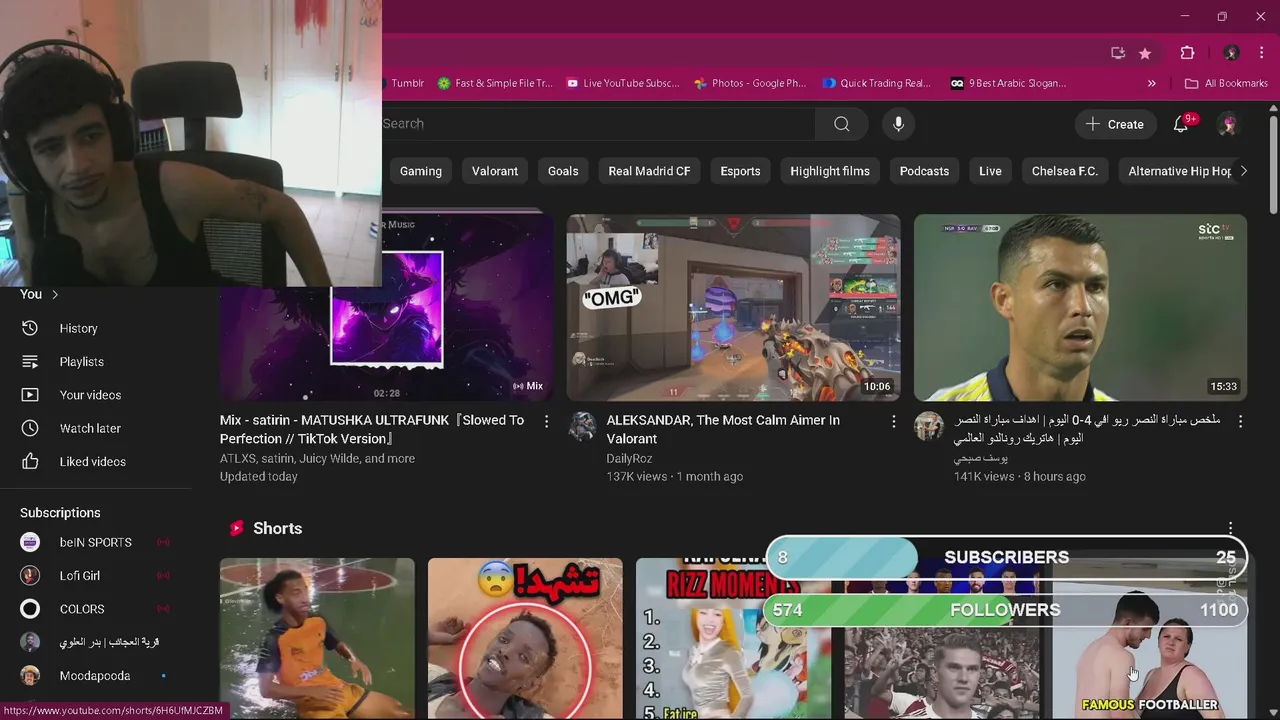
Task: Open options menu for ALEKSANDAR video
Action: [x=893, y=422]
